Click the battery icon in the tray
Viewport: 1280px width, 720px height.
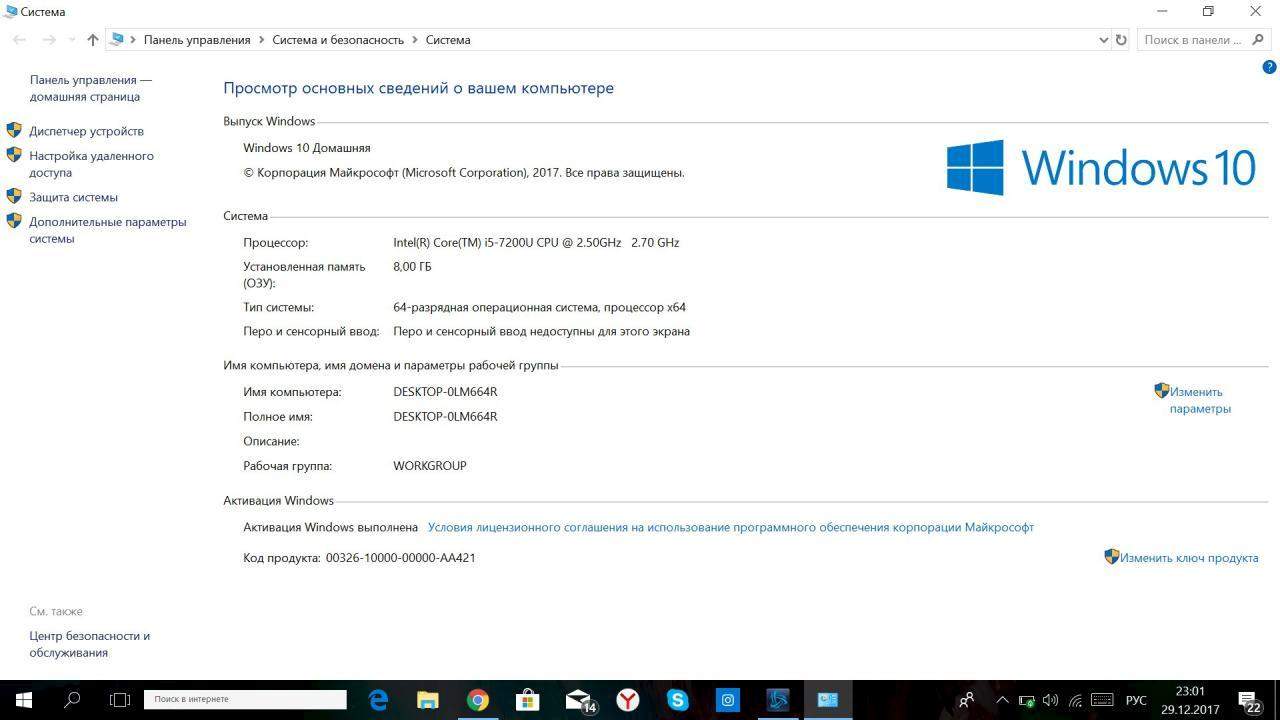(x=1026, y=701)
